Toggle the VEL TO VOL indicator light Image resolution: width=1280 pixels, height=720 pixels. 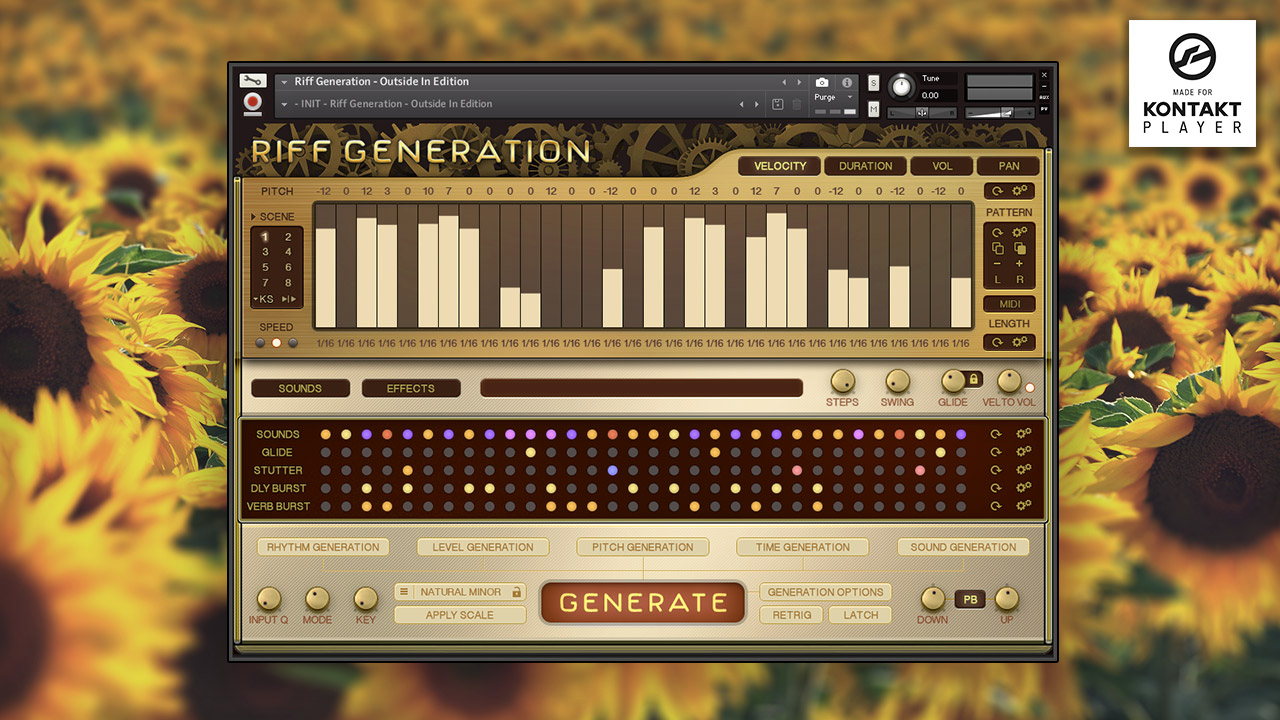(x=1030, y=387)
